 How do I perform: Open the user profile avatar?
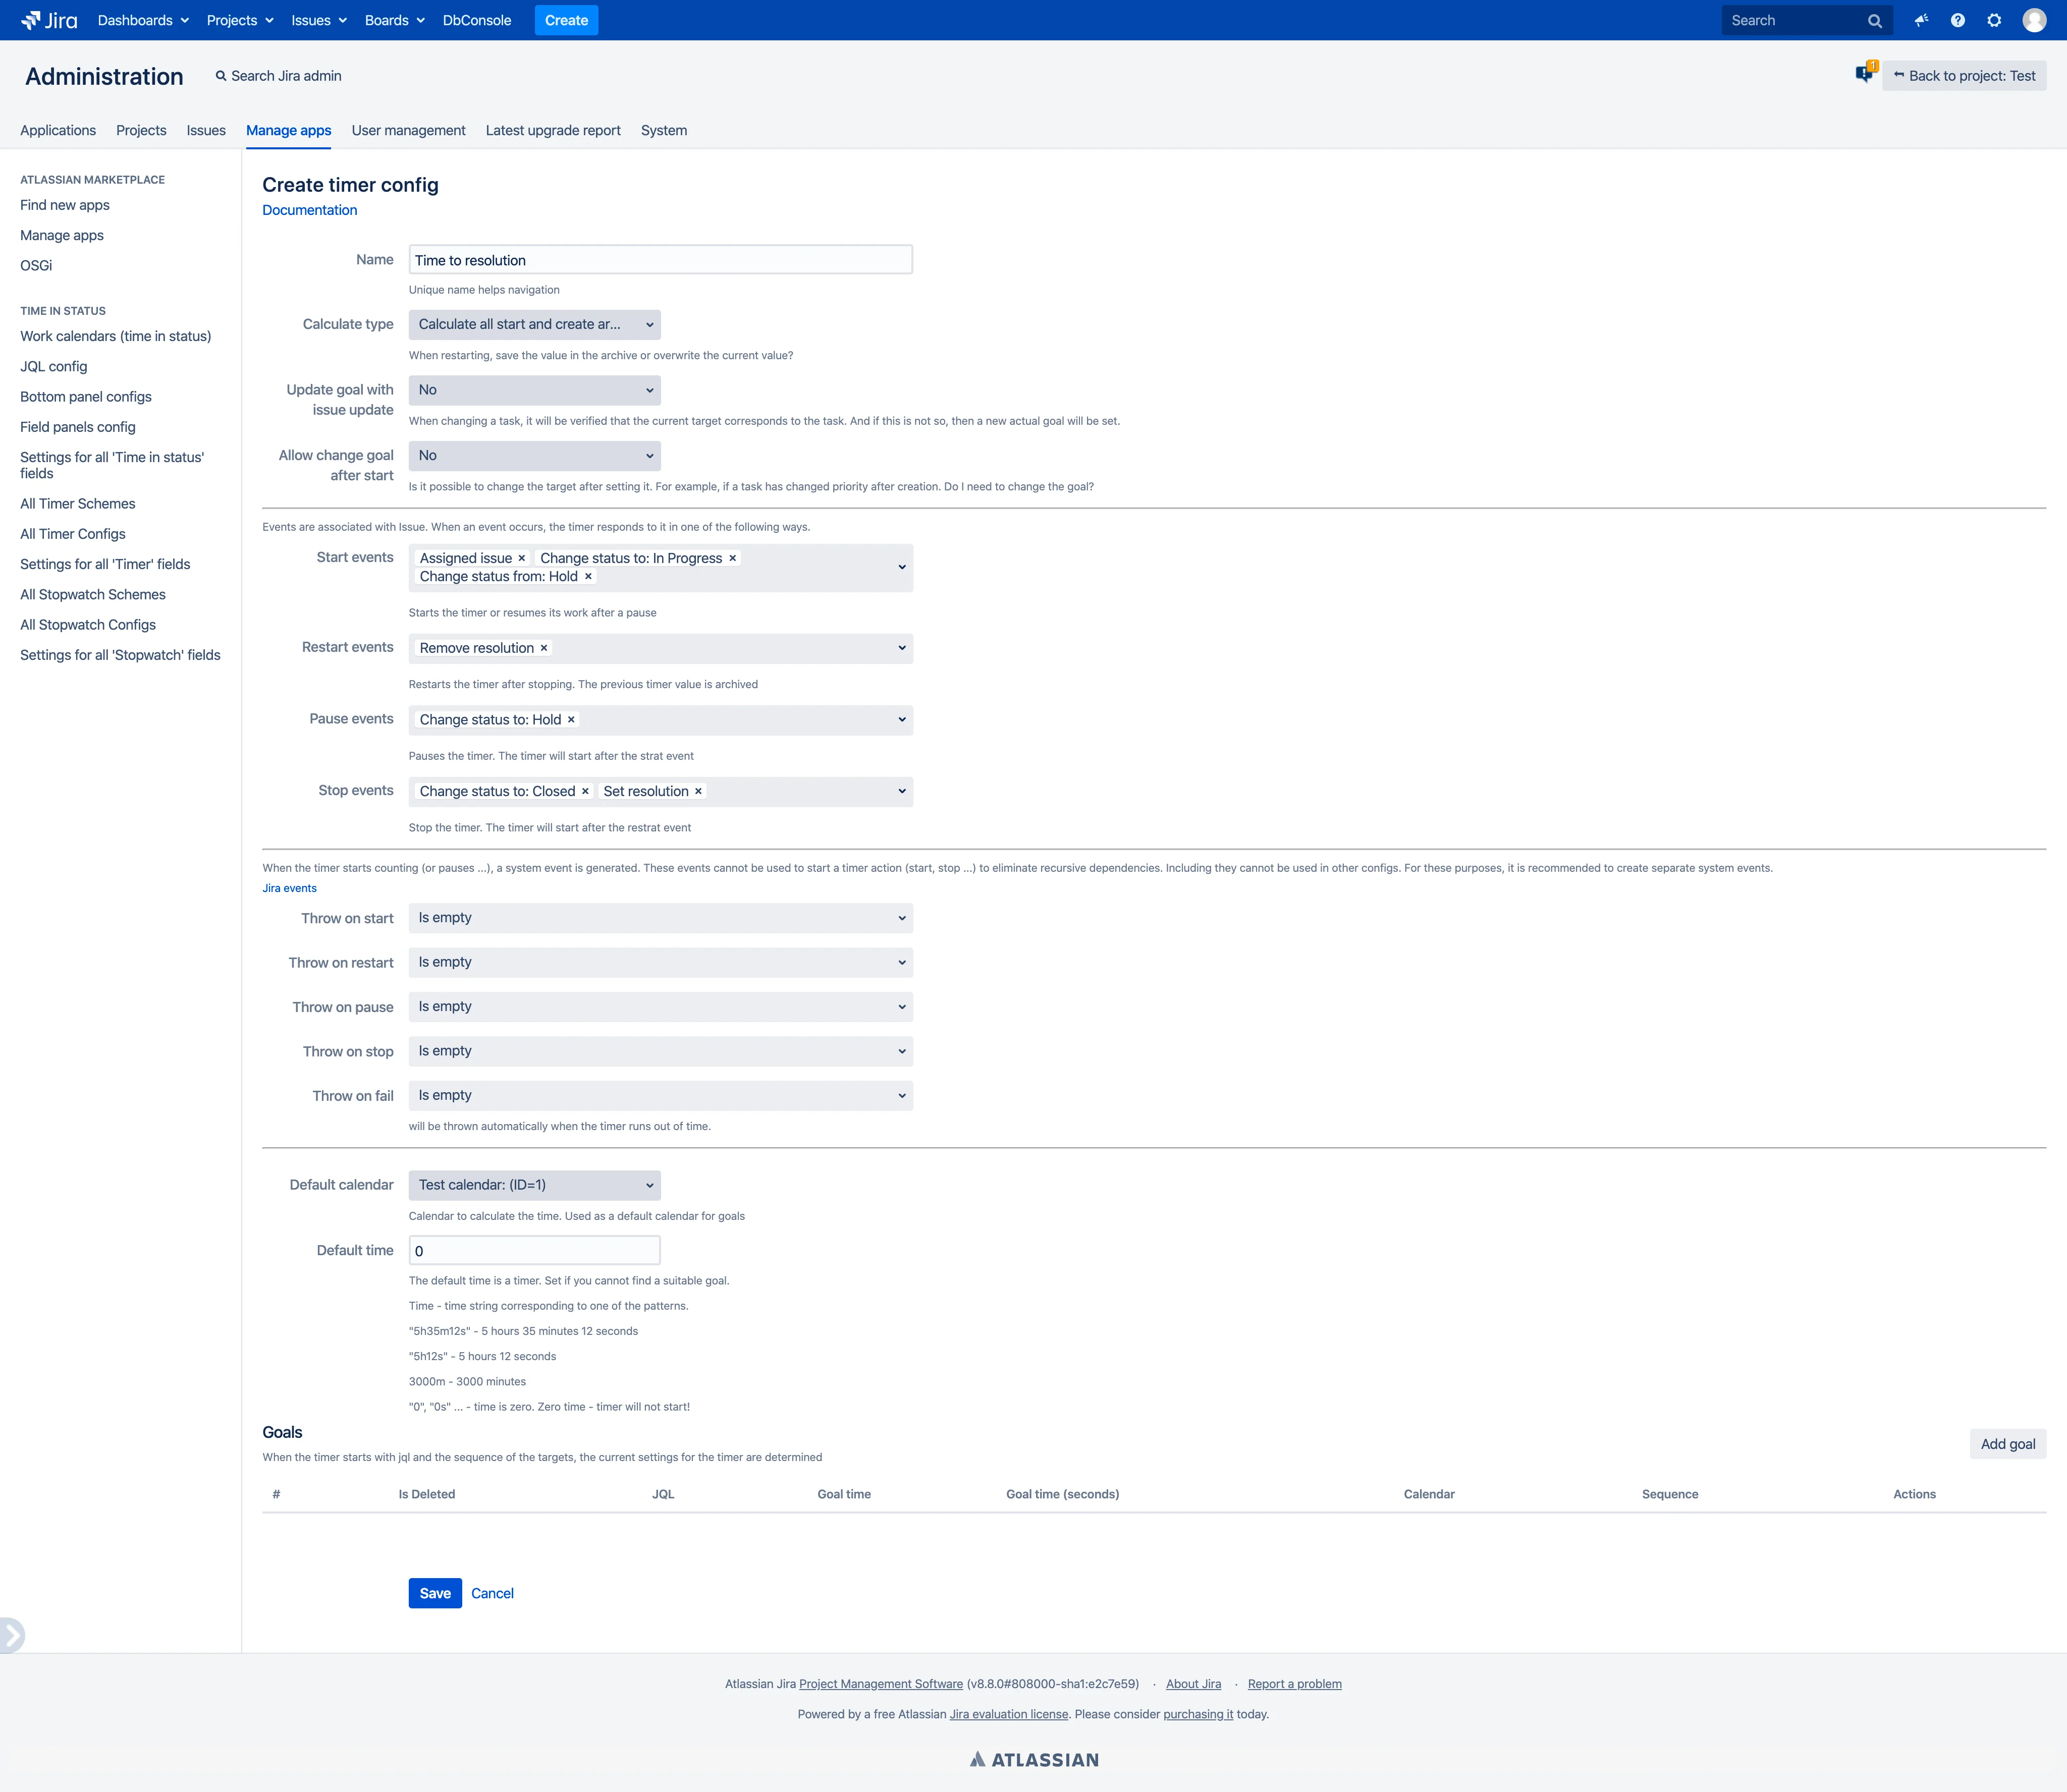(2034, 20)
